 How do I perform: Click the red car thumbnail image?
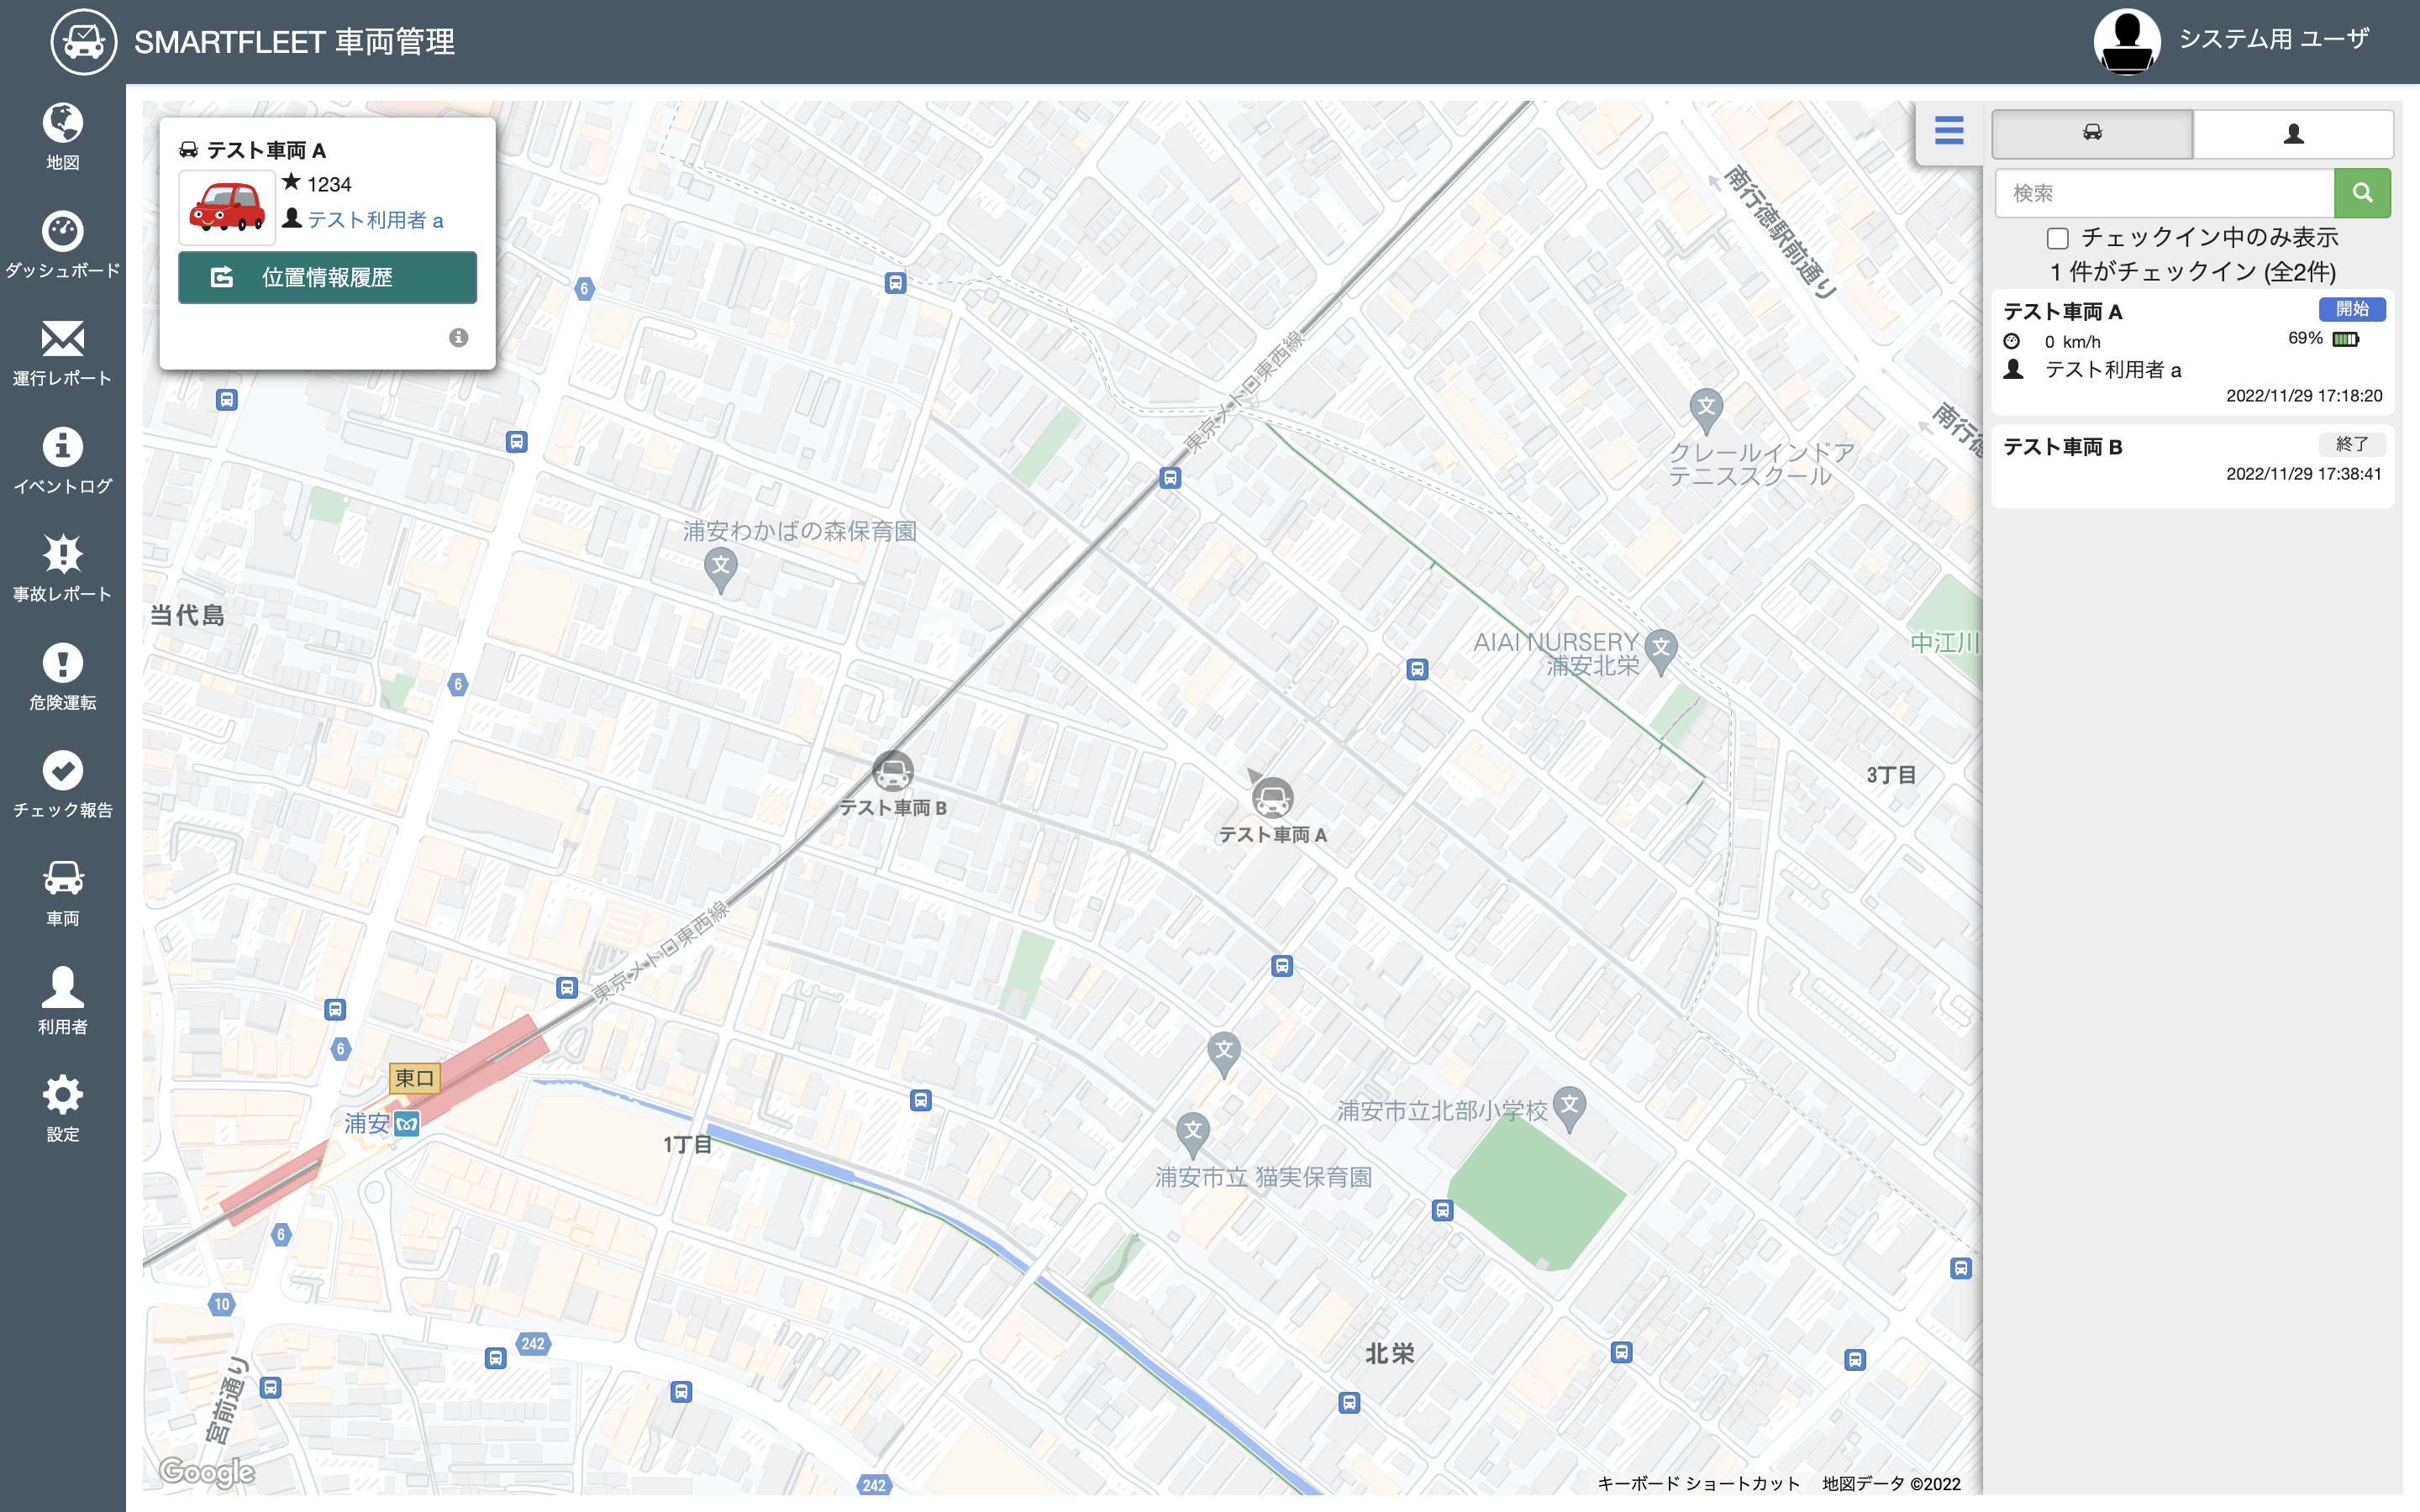point(227,207)
